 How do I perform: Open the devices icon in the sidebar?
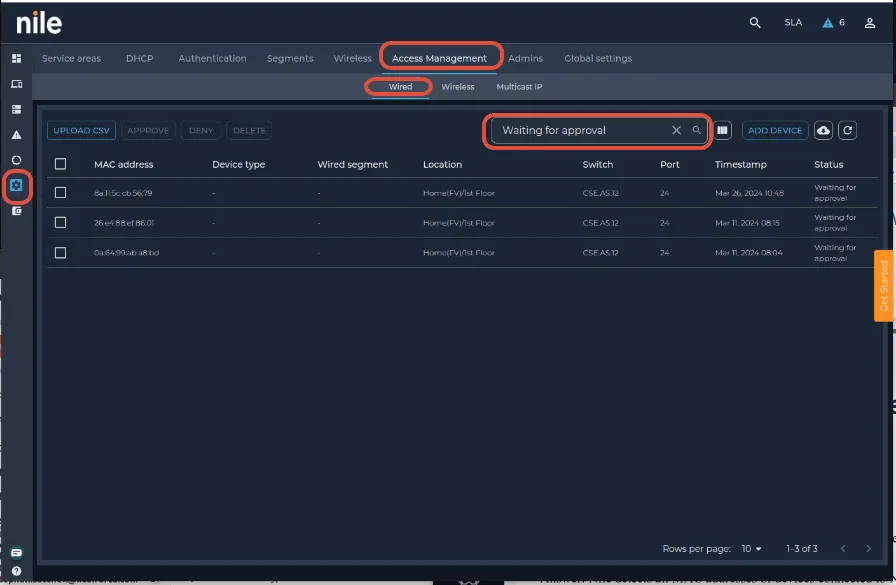coord(17,84)
